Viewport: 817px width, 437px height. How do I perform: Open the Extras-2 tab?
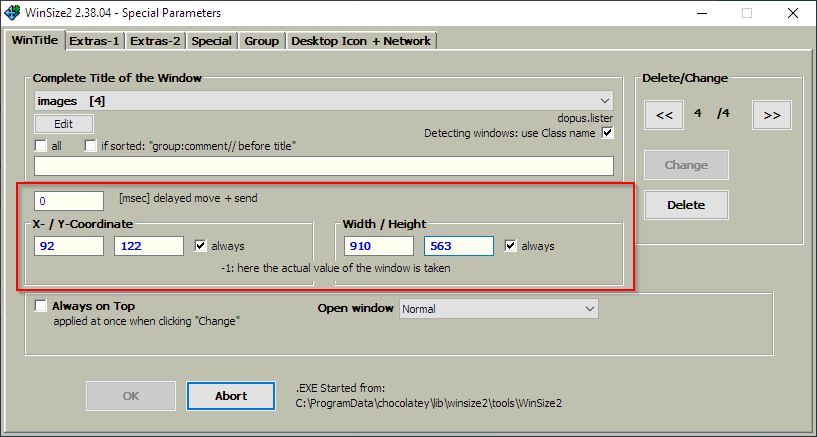(155, 41)
